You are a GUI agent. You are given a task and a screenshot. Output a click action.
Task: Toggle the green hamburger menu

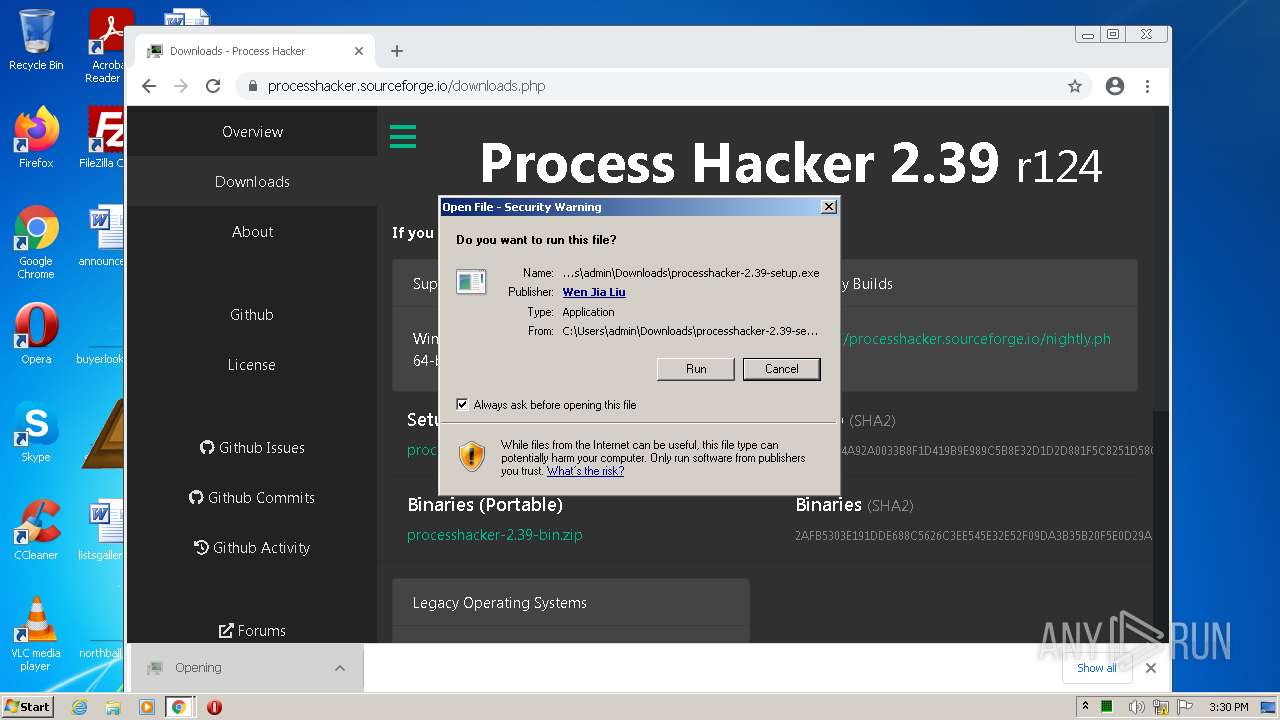click(403, 136)
